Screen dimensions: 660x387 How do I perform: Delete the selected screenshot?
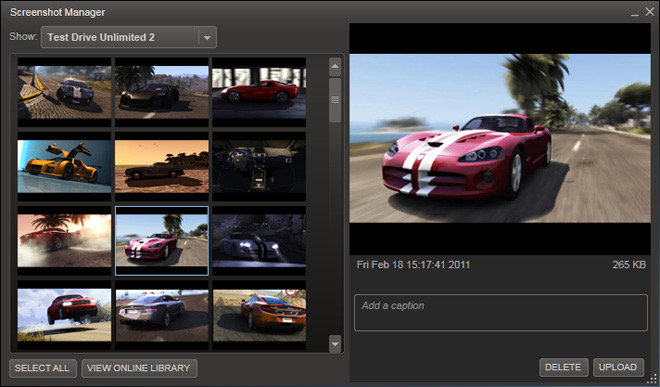point(563,367)
